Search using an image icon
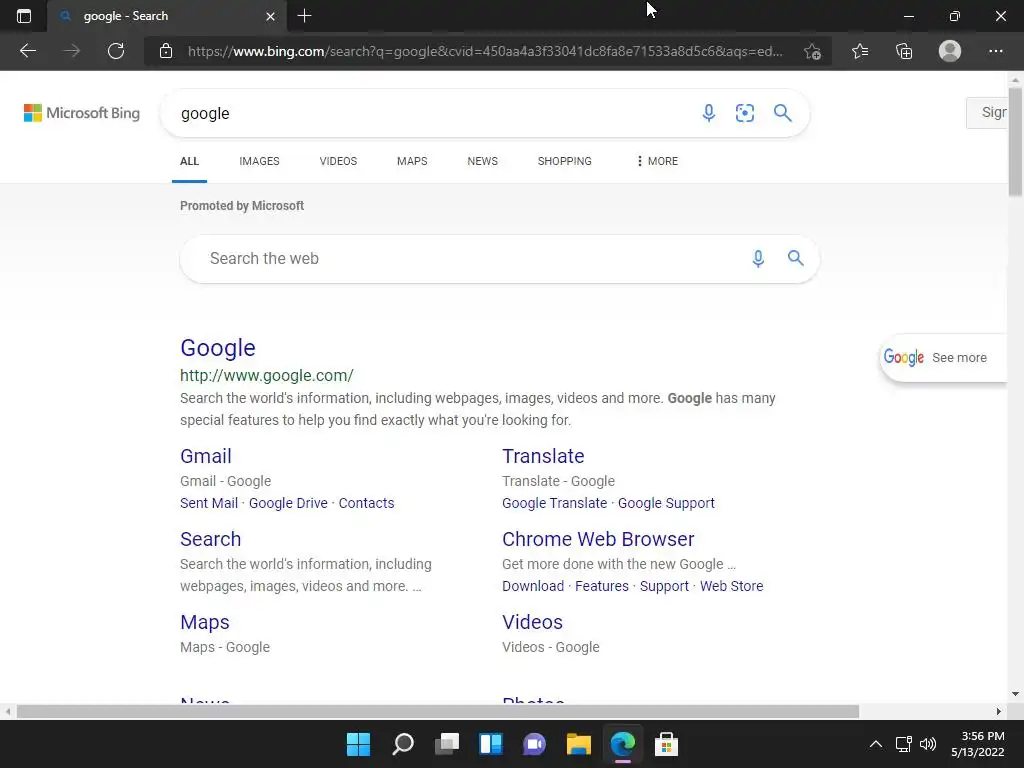Viewport: 1024px width, 768px height. 744,113
